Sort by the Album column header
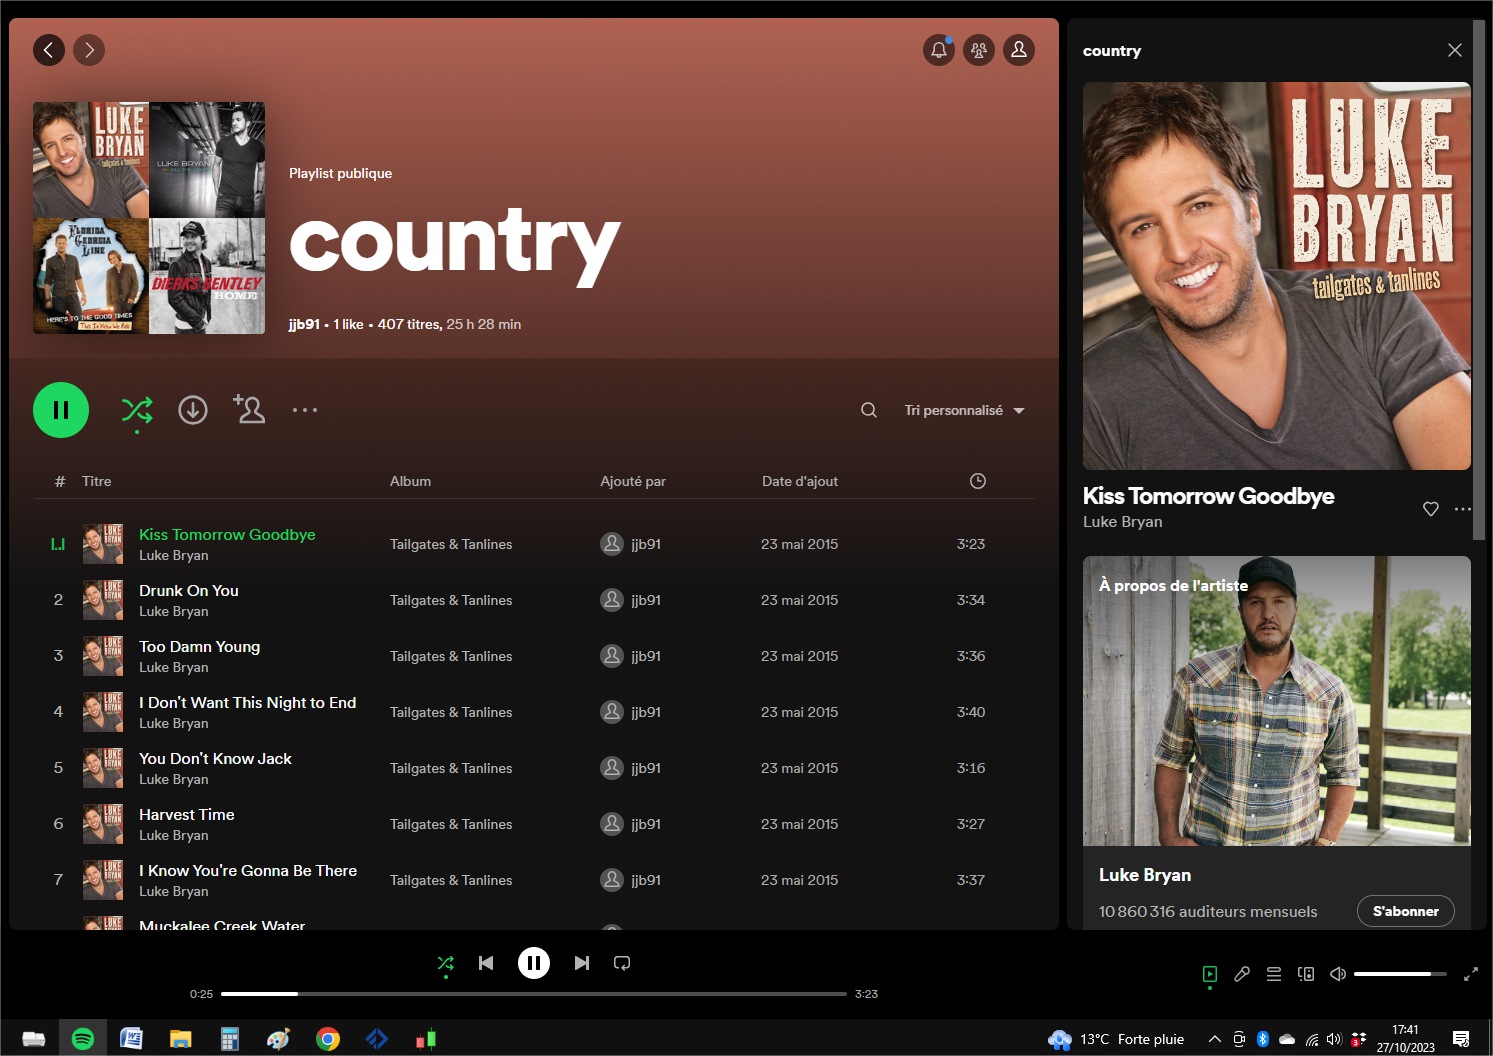Screen dimensions: 1493x1056 coord(410,481)
